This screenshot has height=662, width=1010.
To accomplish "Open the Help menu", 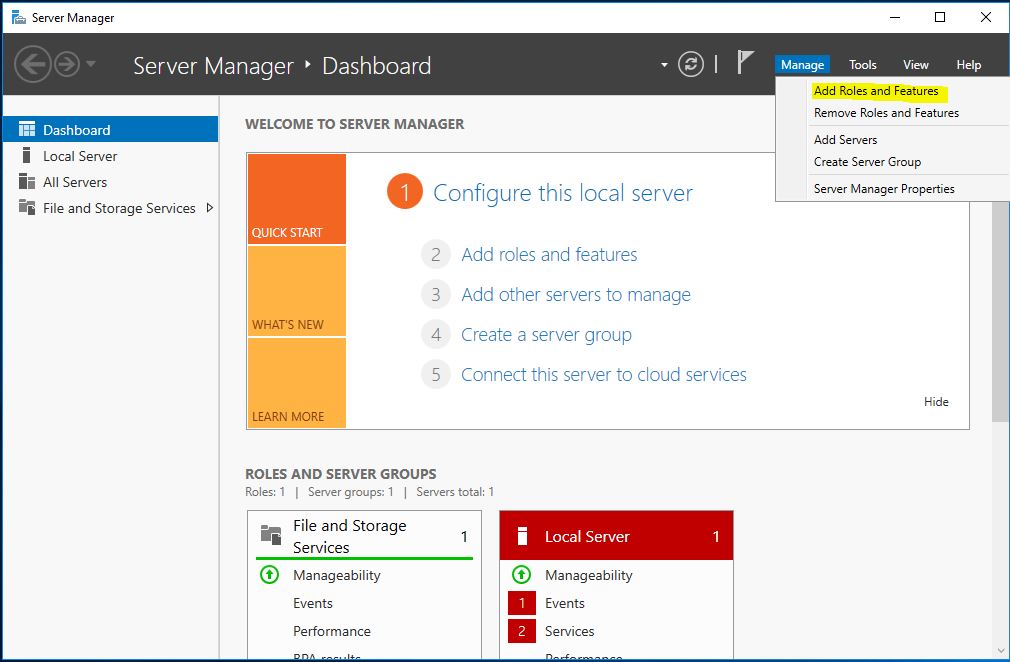I will coord(968,65).
